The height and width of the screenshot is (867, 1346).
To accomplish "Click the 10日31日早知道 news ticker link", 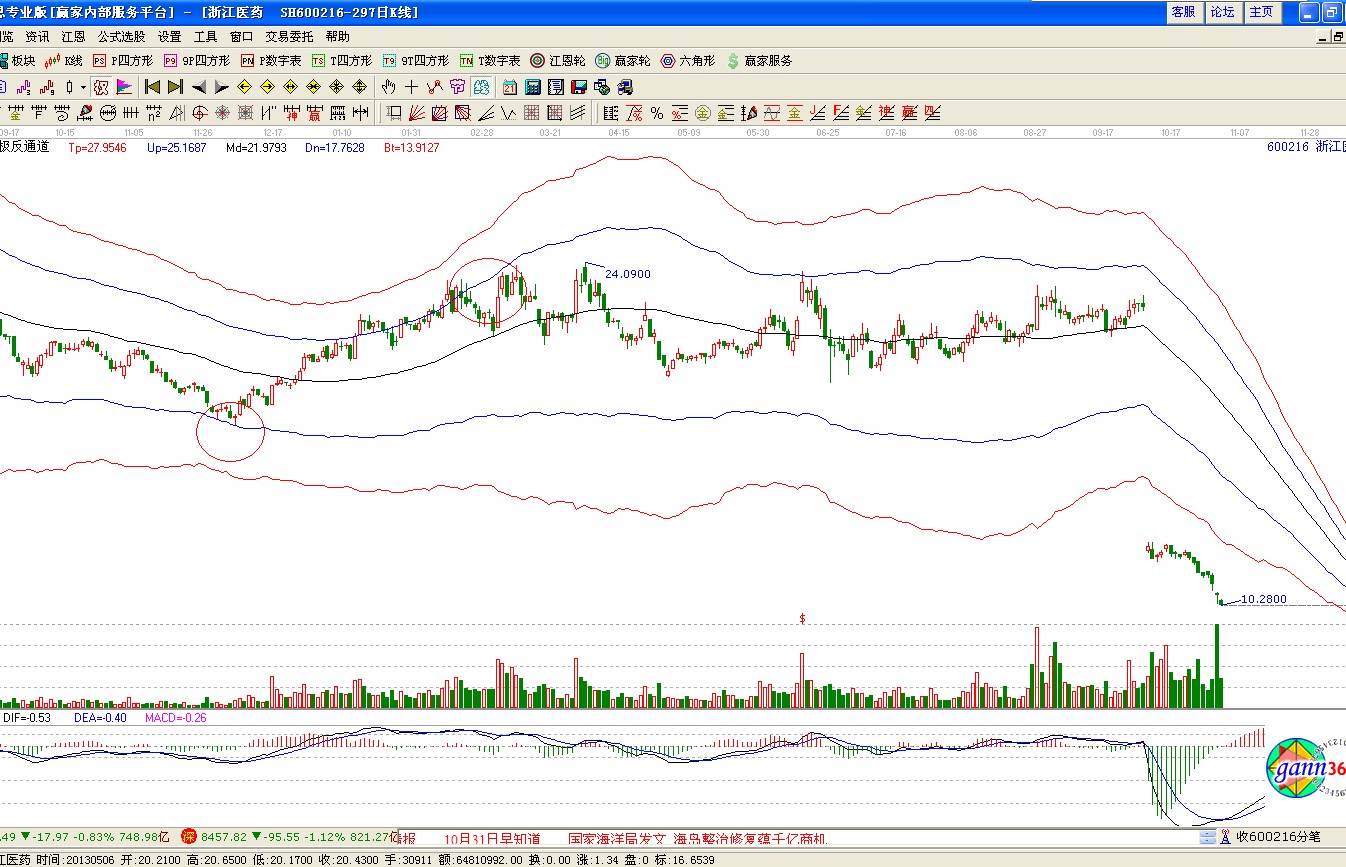I will click(492, 838).
